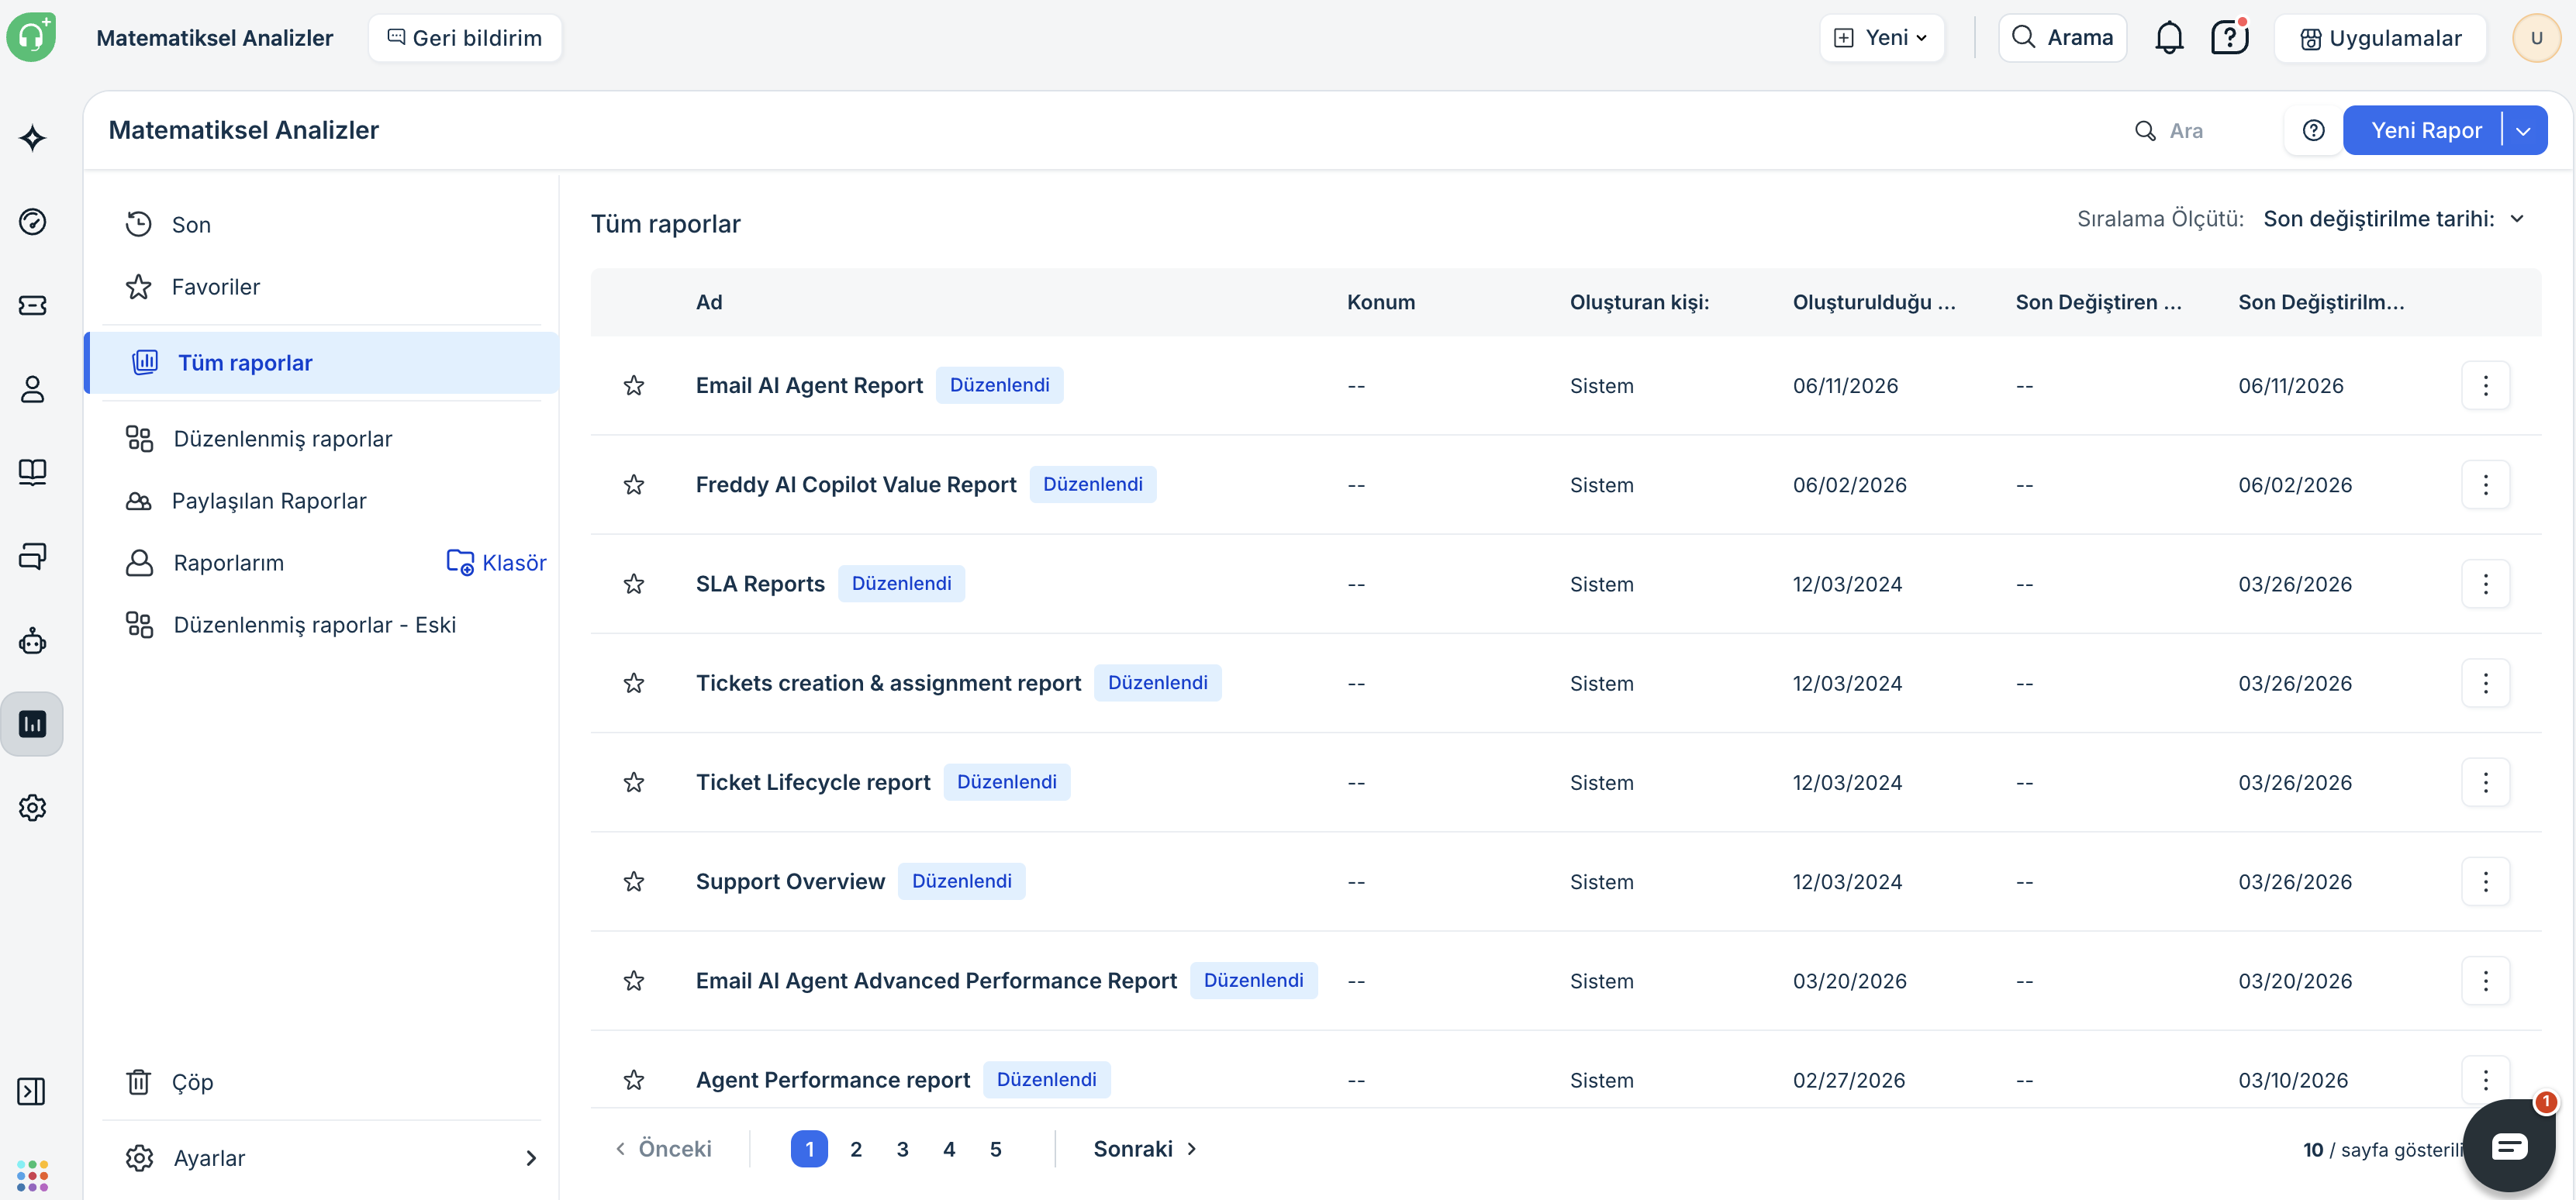This screenshot has width=2576, height=1200.
Task: Click the Geri bildirim button
Action: (465, 38)
